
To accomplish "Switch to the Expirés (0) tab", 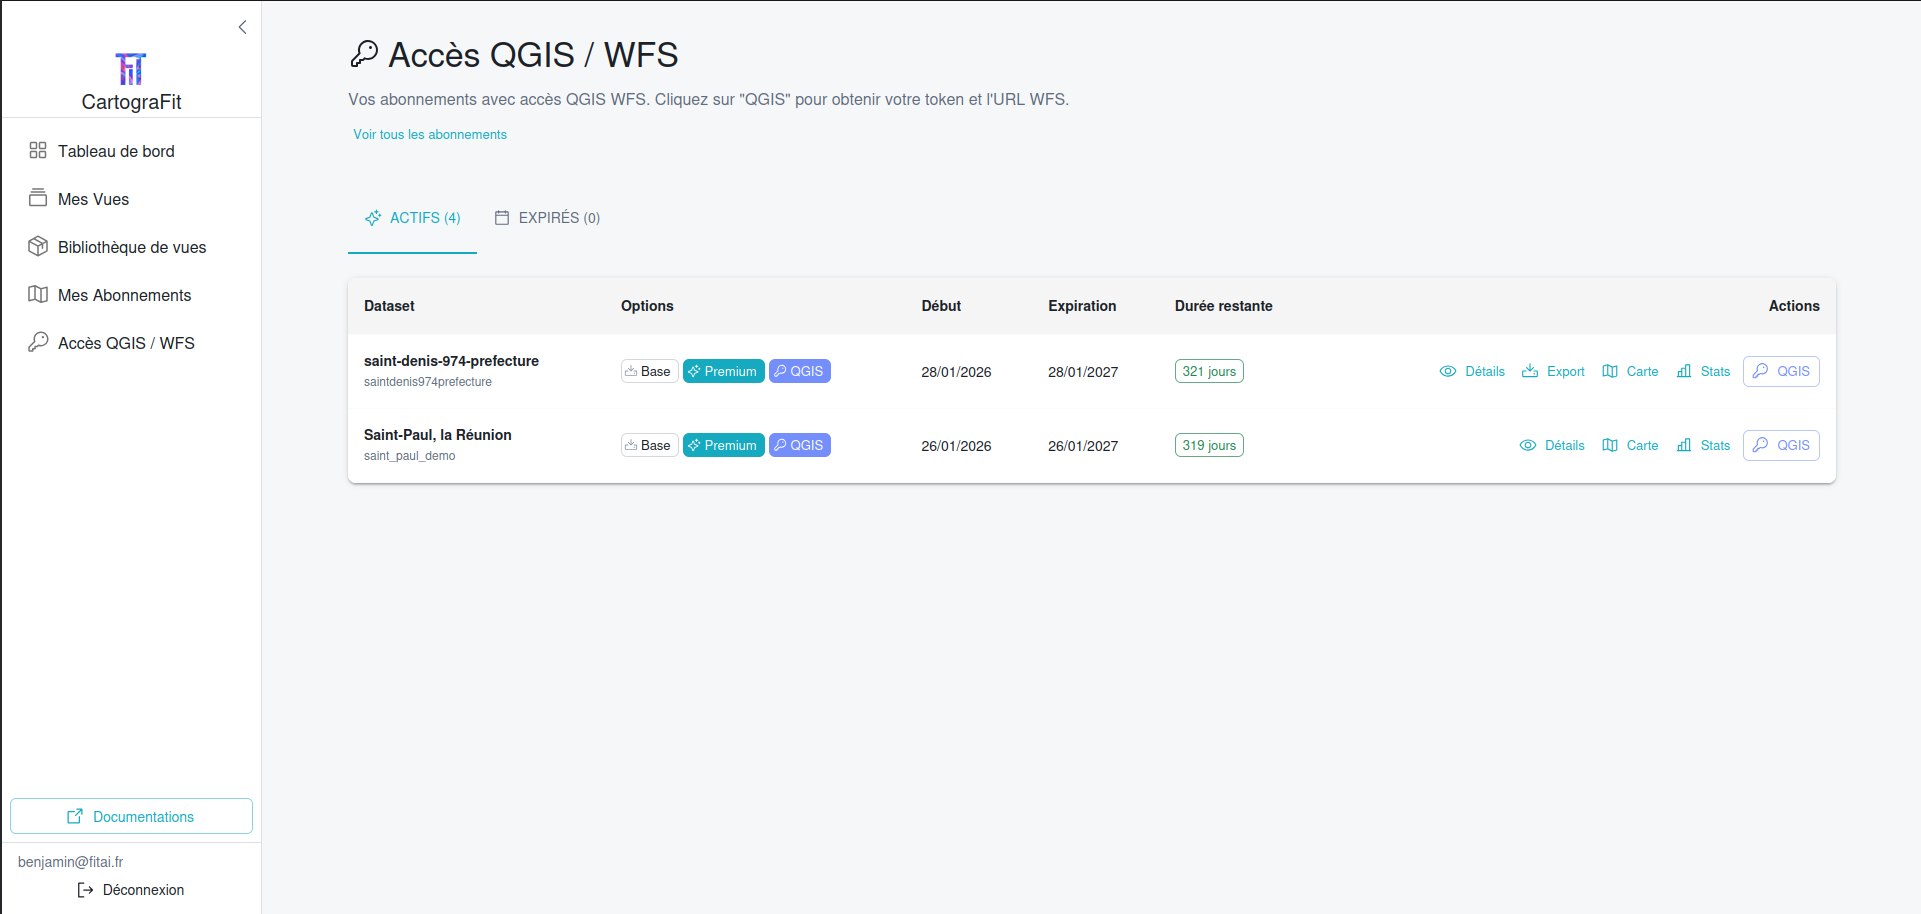I will [x=547, y=218].
